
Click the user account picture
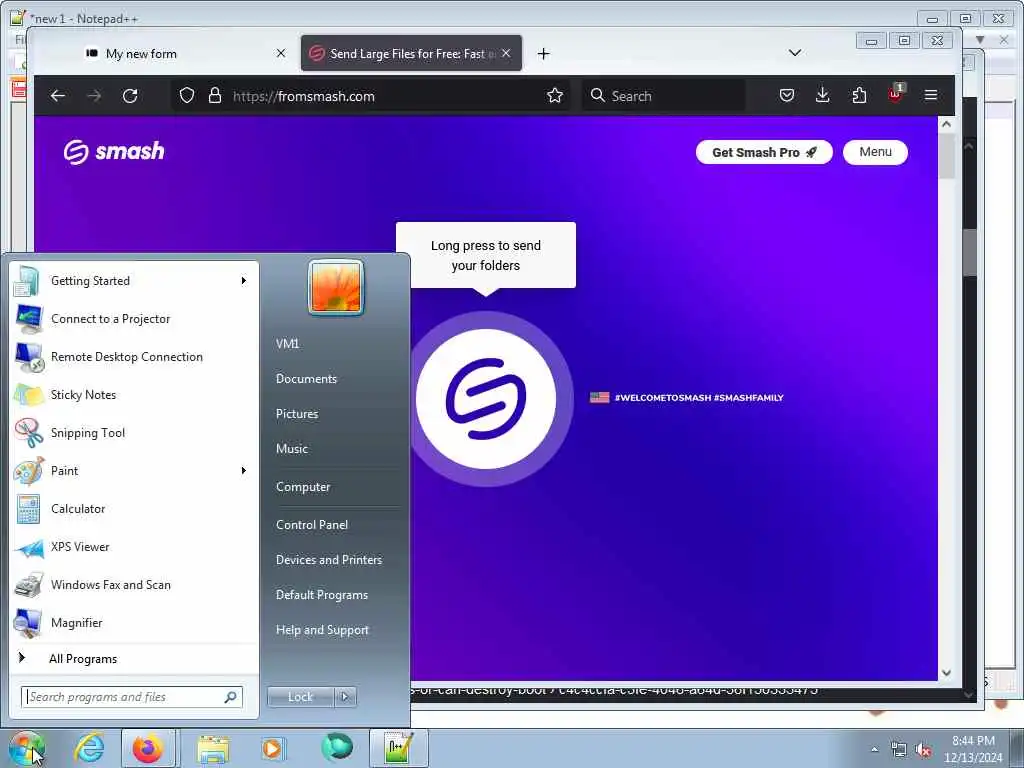(336, 287)
